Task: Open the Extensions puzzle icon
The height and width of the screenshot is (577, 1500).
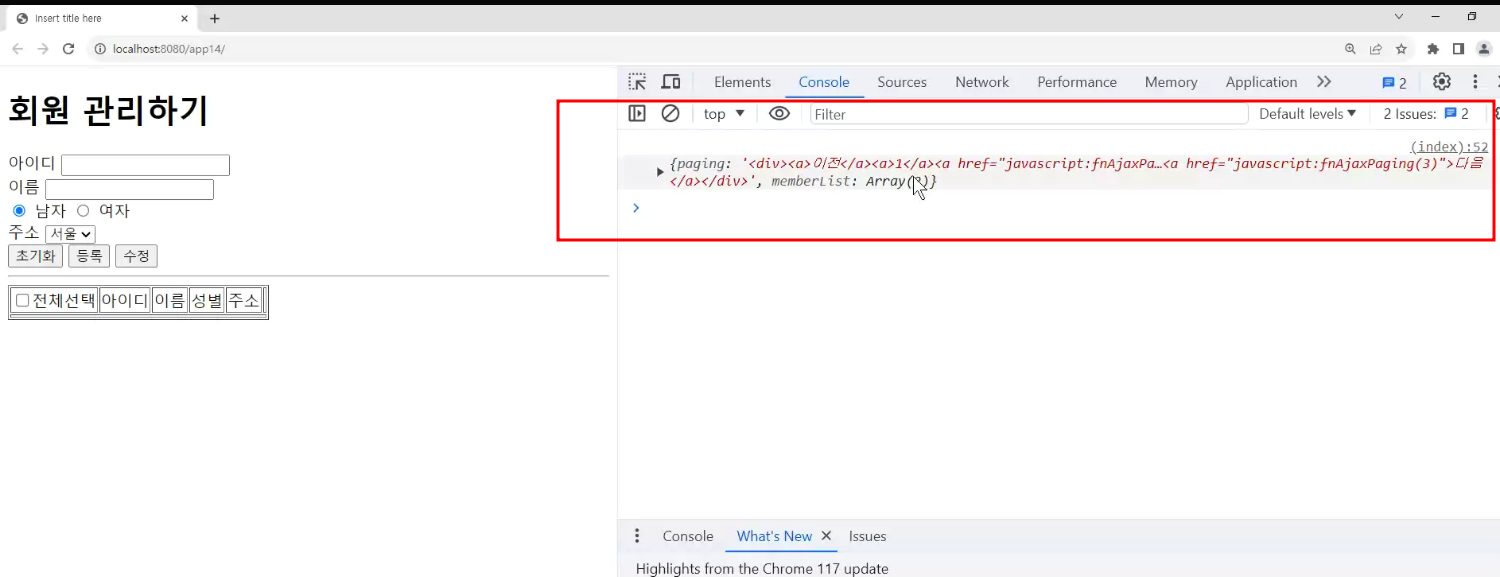Action: coord(1433,49)
